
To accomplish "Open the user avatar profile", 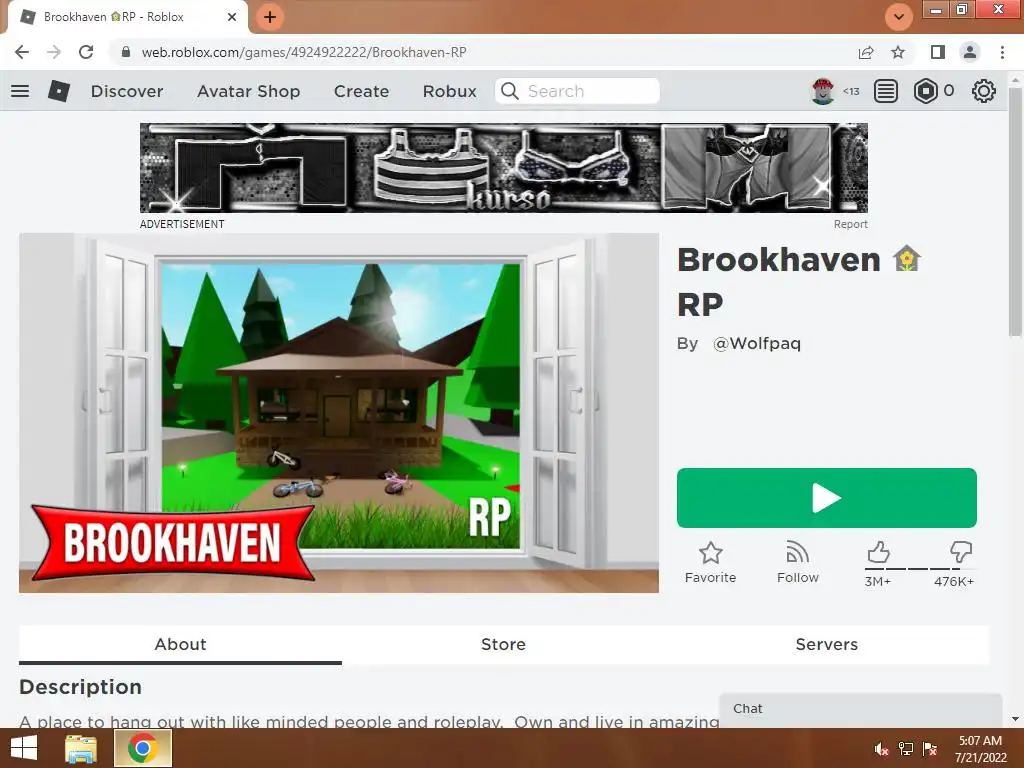I will point(823,91).
